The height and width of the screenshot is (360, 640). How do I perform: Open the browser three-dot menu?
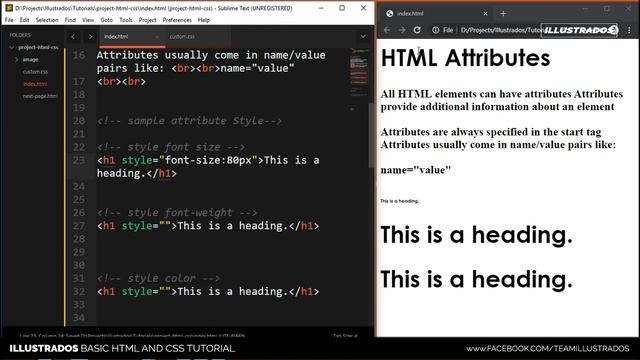coord(629,30)
